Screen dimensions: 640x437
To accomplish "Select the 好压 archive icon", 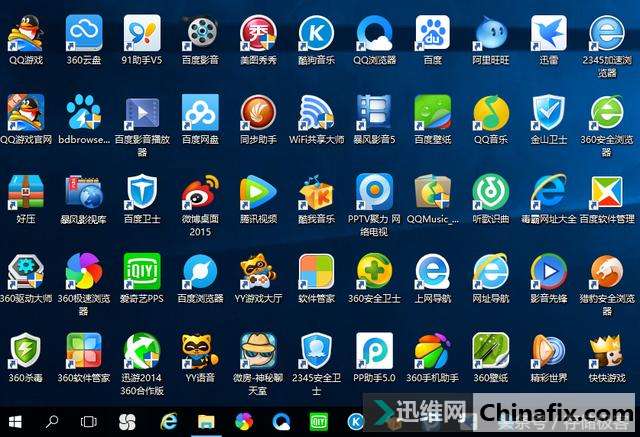I will pos(26,192).
